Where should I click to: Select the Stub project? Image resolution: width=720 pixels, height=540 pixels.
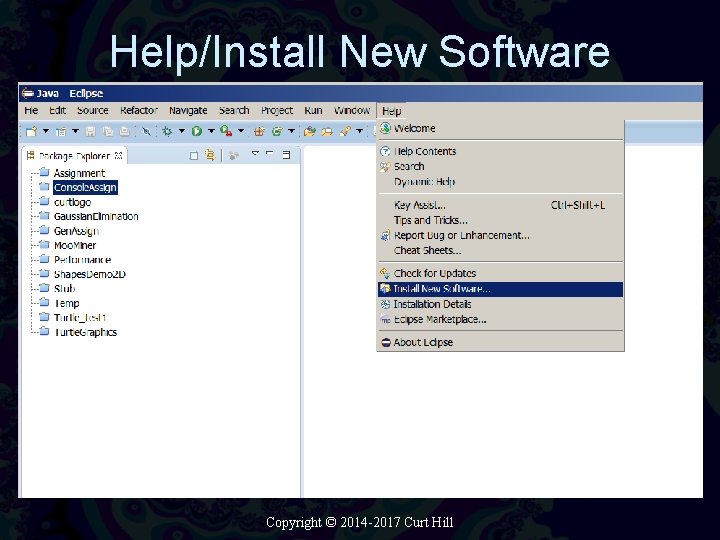pos(64,289)
